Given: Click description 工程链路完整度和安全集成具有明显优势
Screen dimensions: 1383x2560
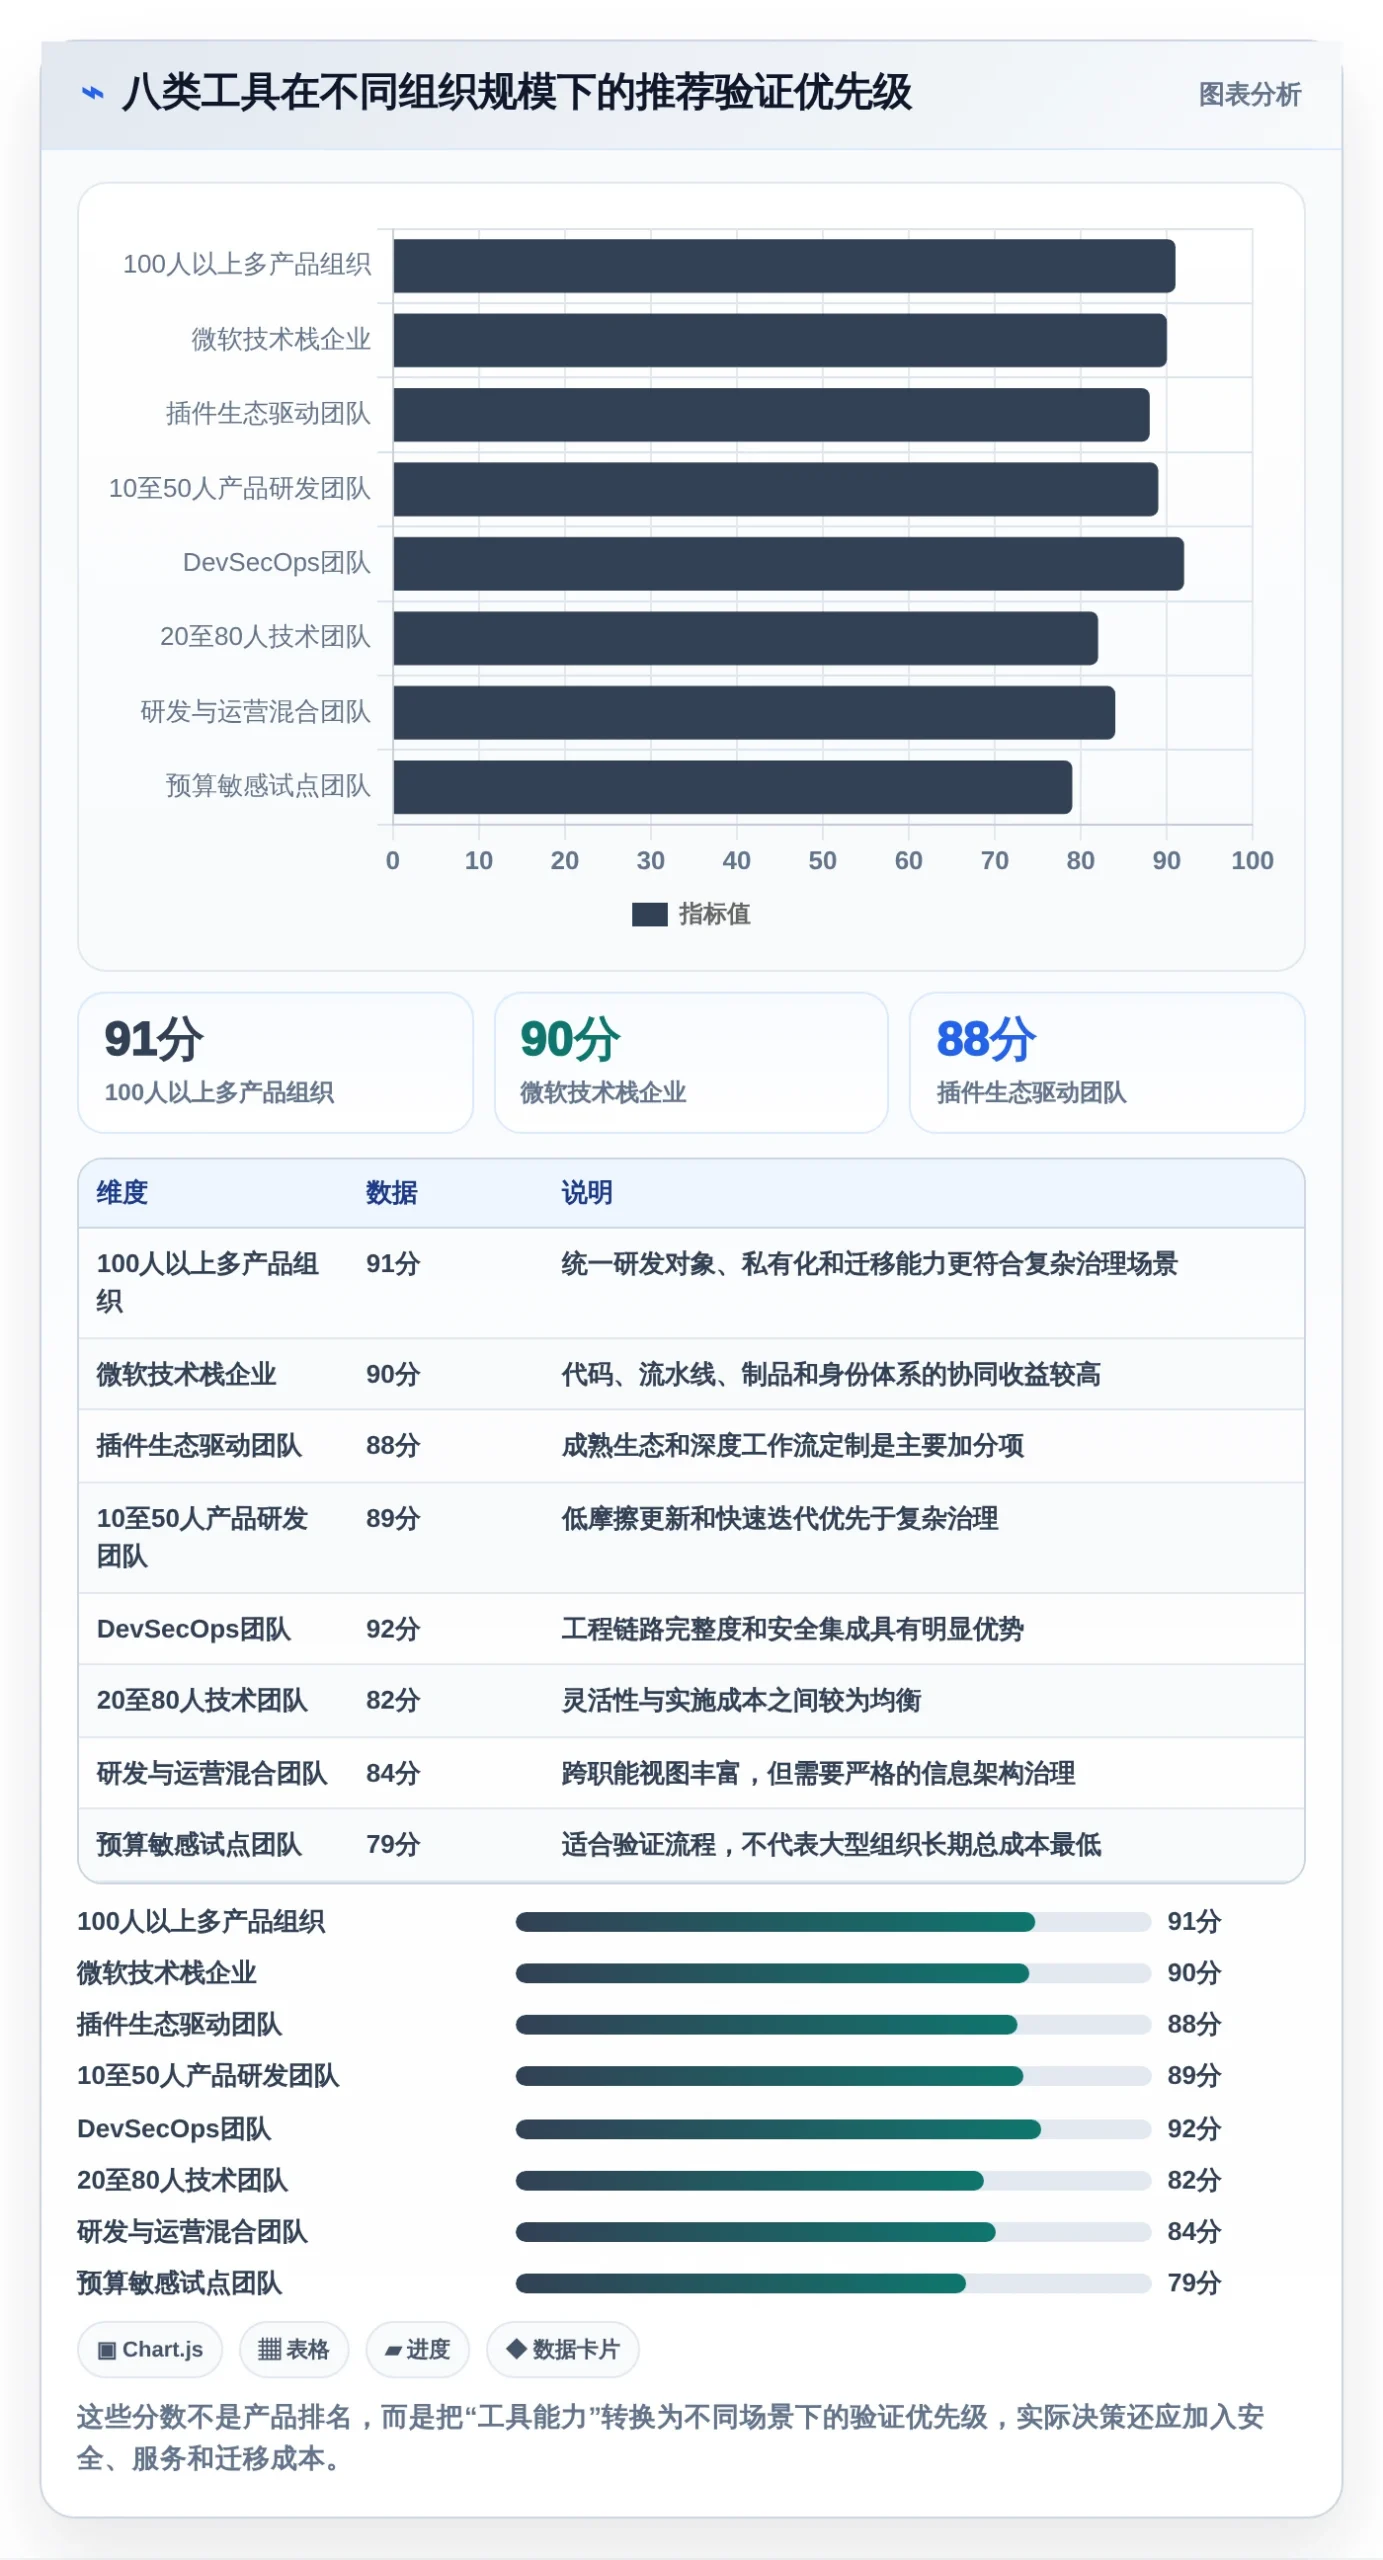Looking at the screenshot, I should pyautogui.click(x=792, y=1629).
